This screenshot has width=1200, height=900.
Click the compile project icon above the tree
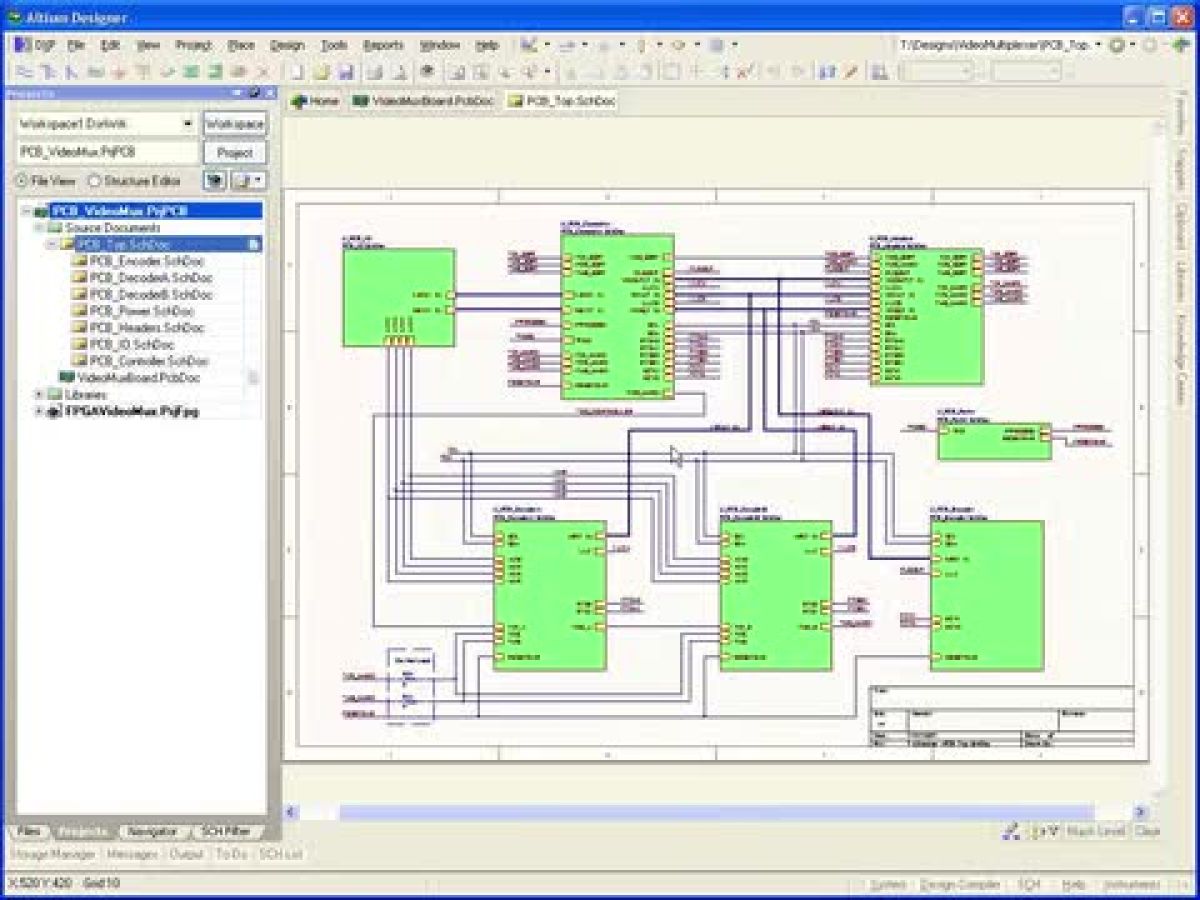[x=215, y=181]
